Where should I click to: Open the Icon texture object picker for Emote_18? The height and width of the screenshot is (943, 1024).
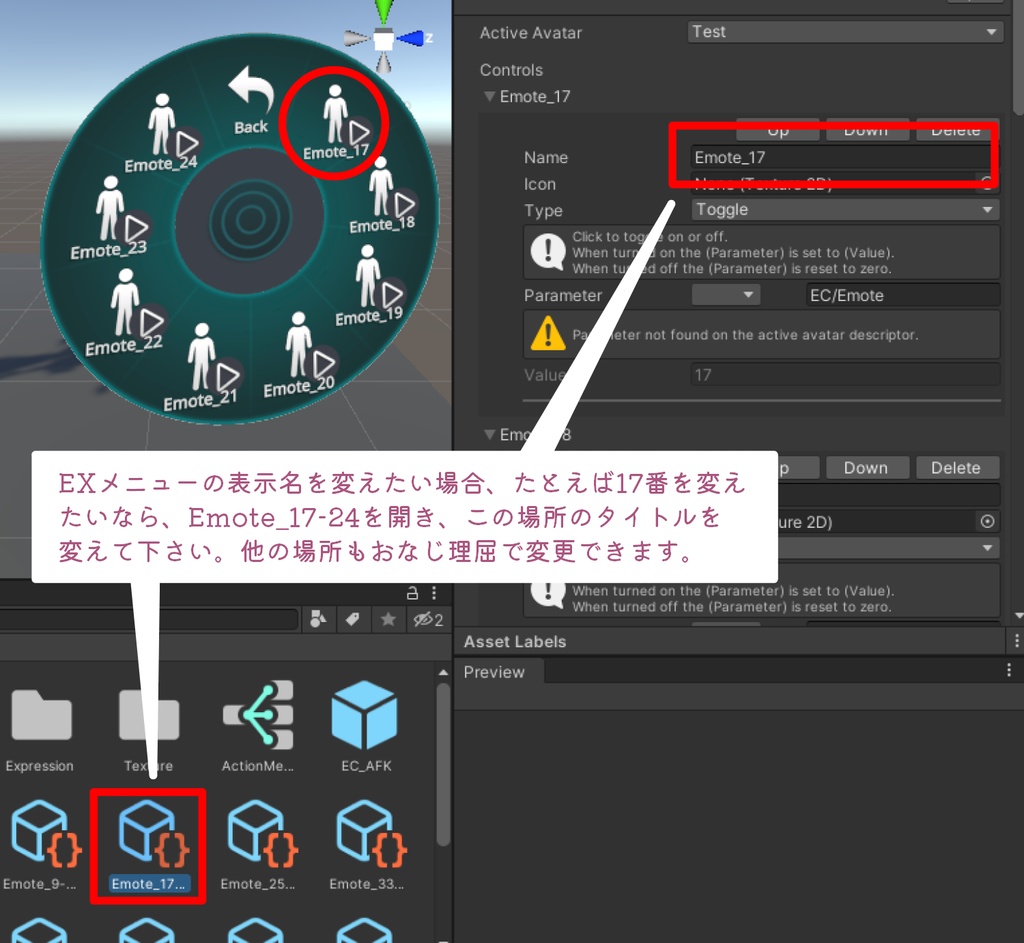(x=987, y=521)
